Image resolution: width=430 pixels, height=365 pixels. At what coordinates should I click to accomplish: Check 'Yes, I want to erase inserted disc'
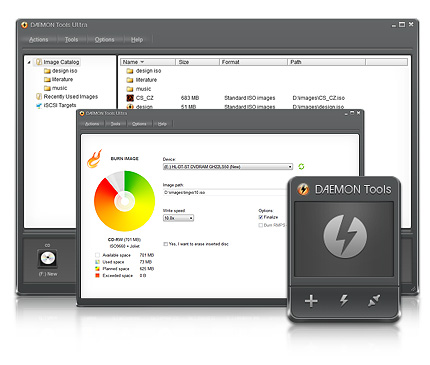[x=165, y=244]
